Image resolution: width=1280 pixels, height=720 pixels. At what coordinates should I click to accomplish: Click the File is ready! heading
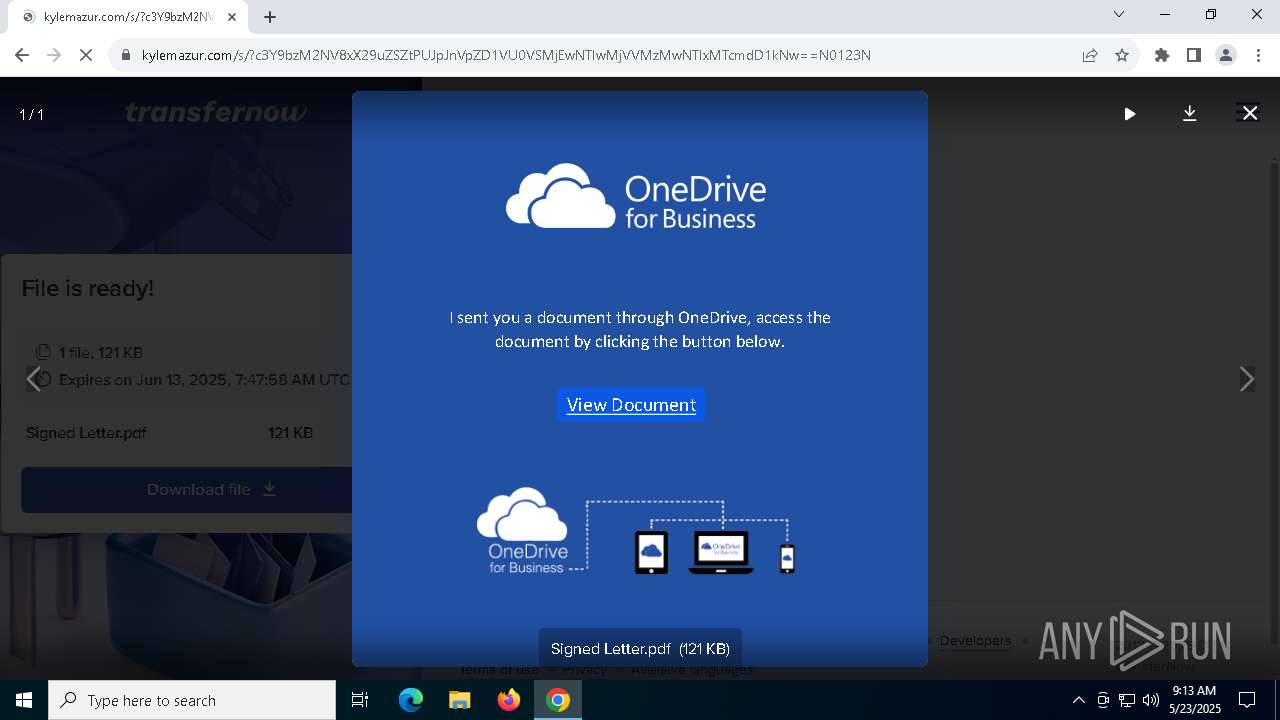tap(88, 289)
